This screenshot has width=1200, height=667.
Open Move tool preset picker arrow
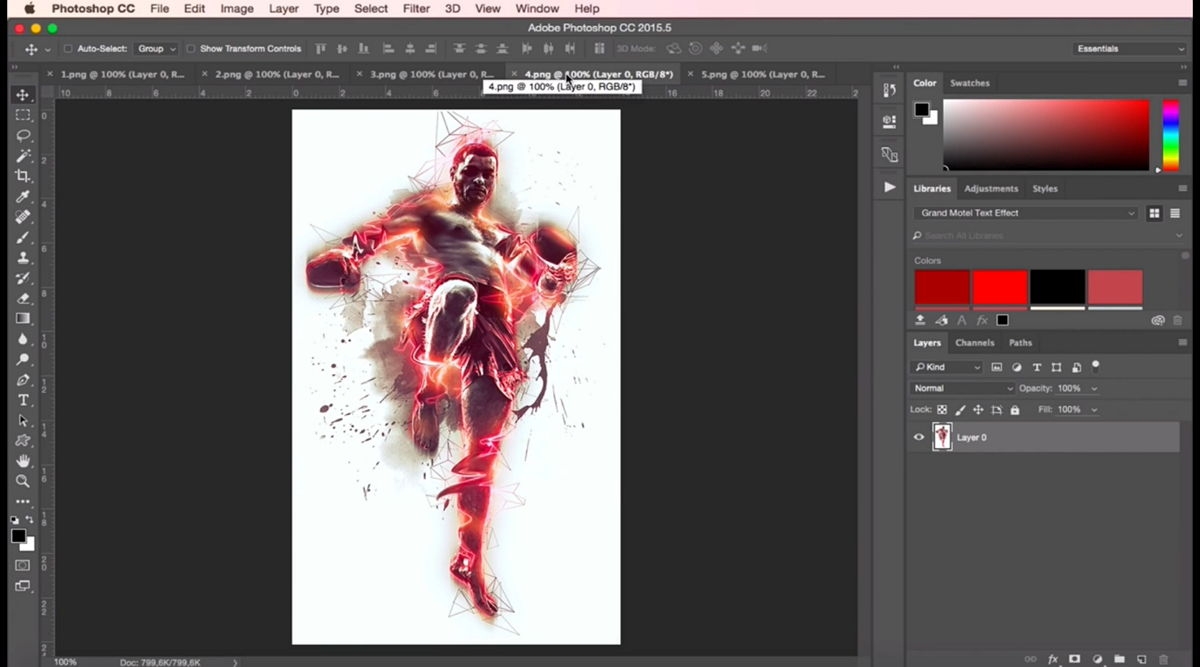pos(47,49)
